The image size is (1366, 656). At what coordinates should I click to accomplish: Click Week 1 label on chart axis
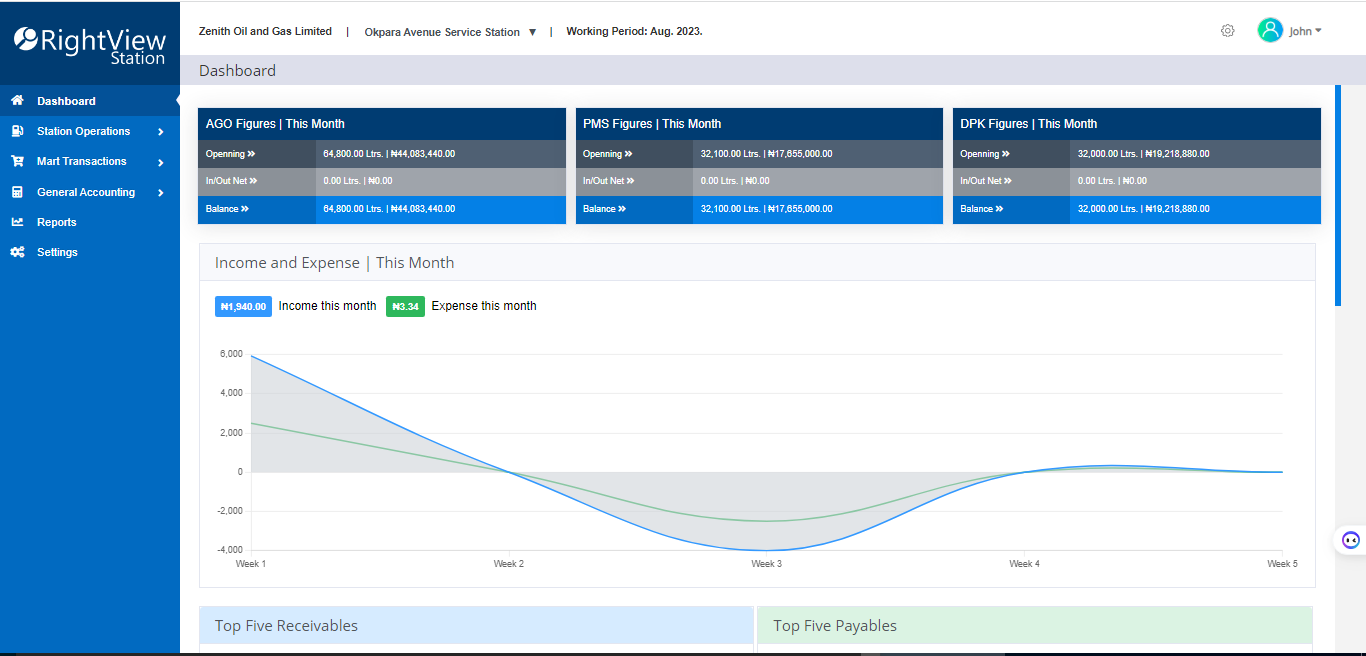(250, 564)
